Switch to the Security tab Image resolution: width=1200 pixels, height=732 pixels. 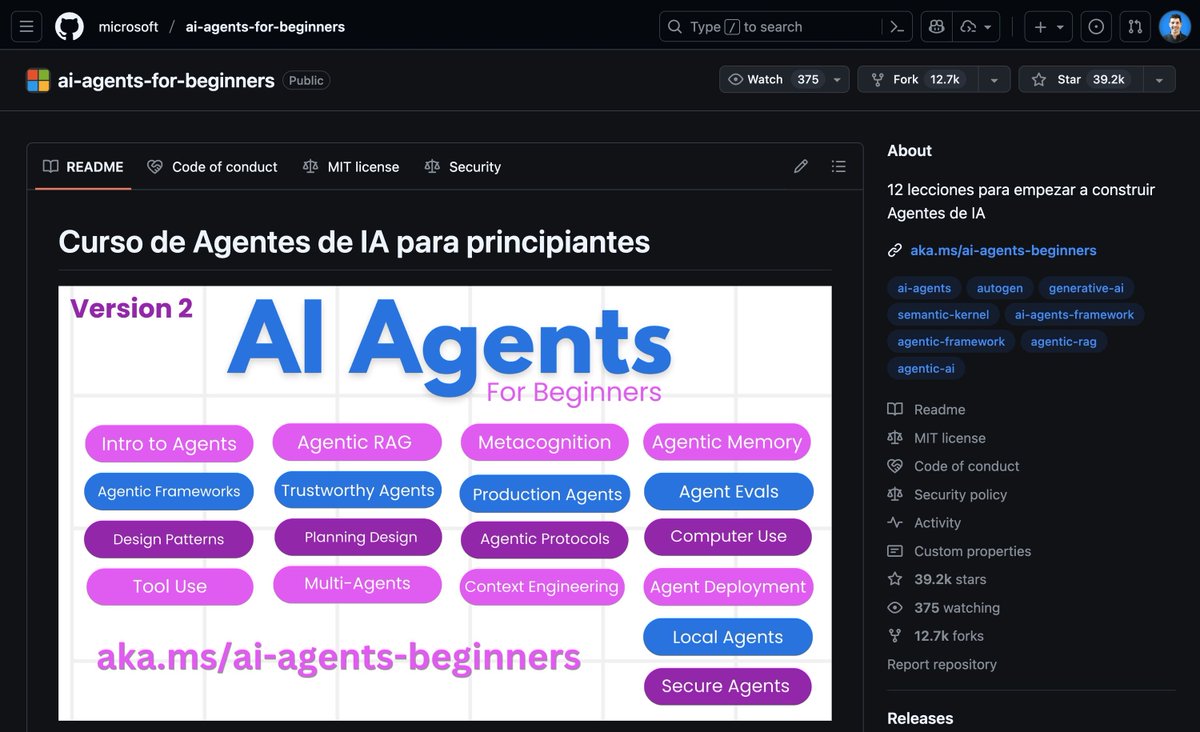coord(463,167)
